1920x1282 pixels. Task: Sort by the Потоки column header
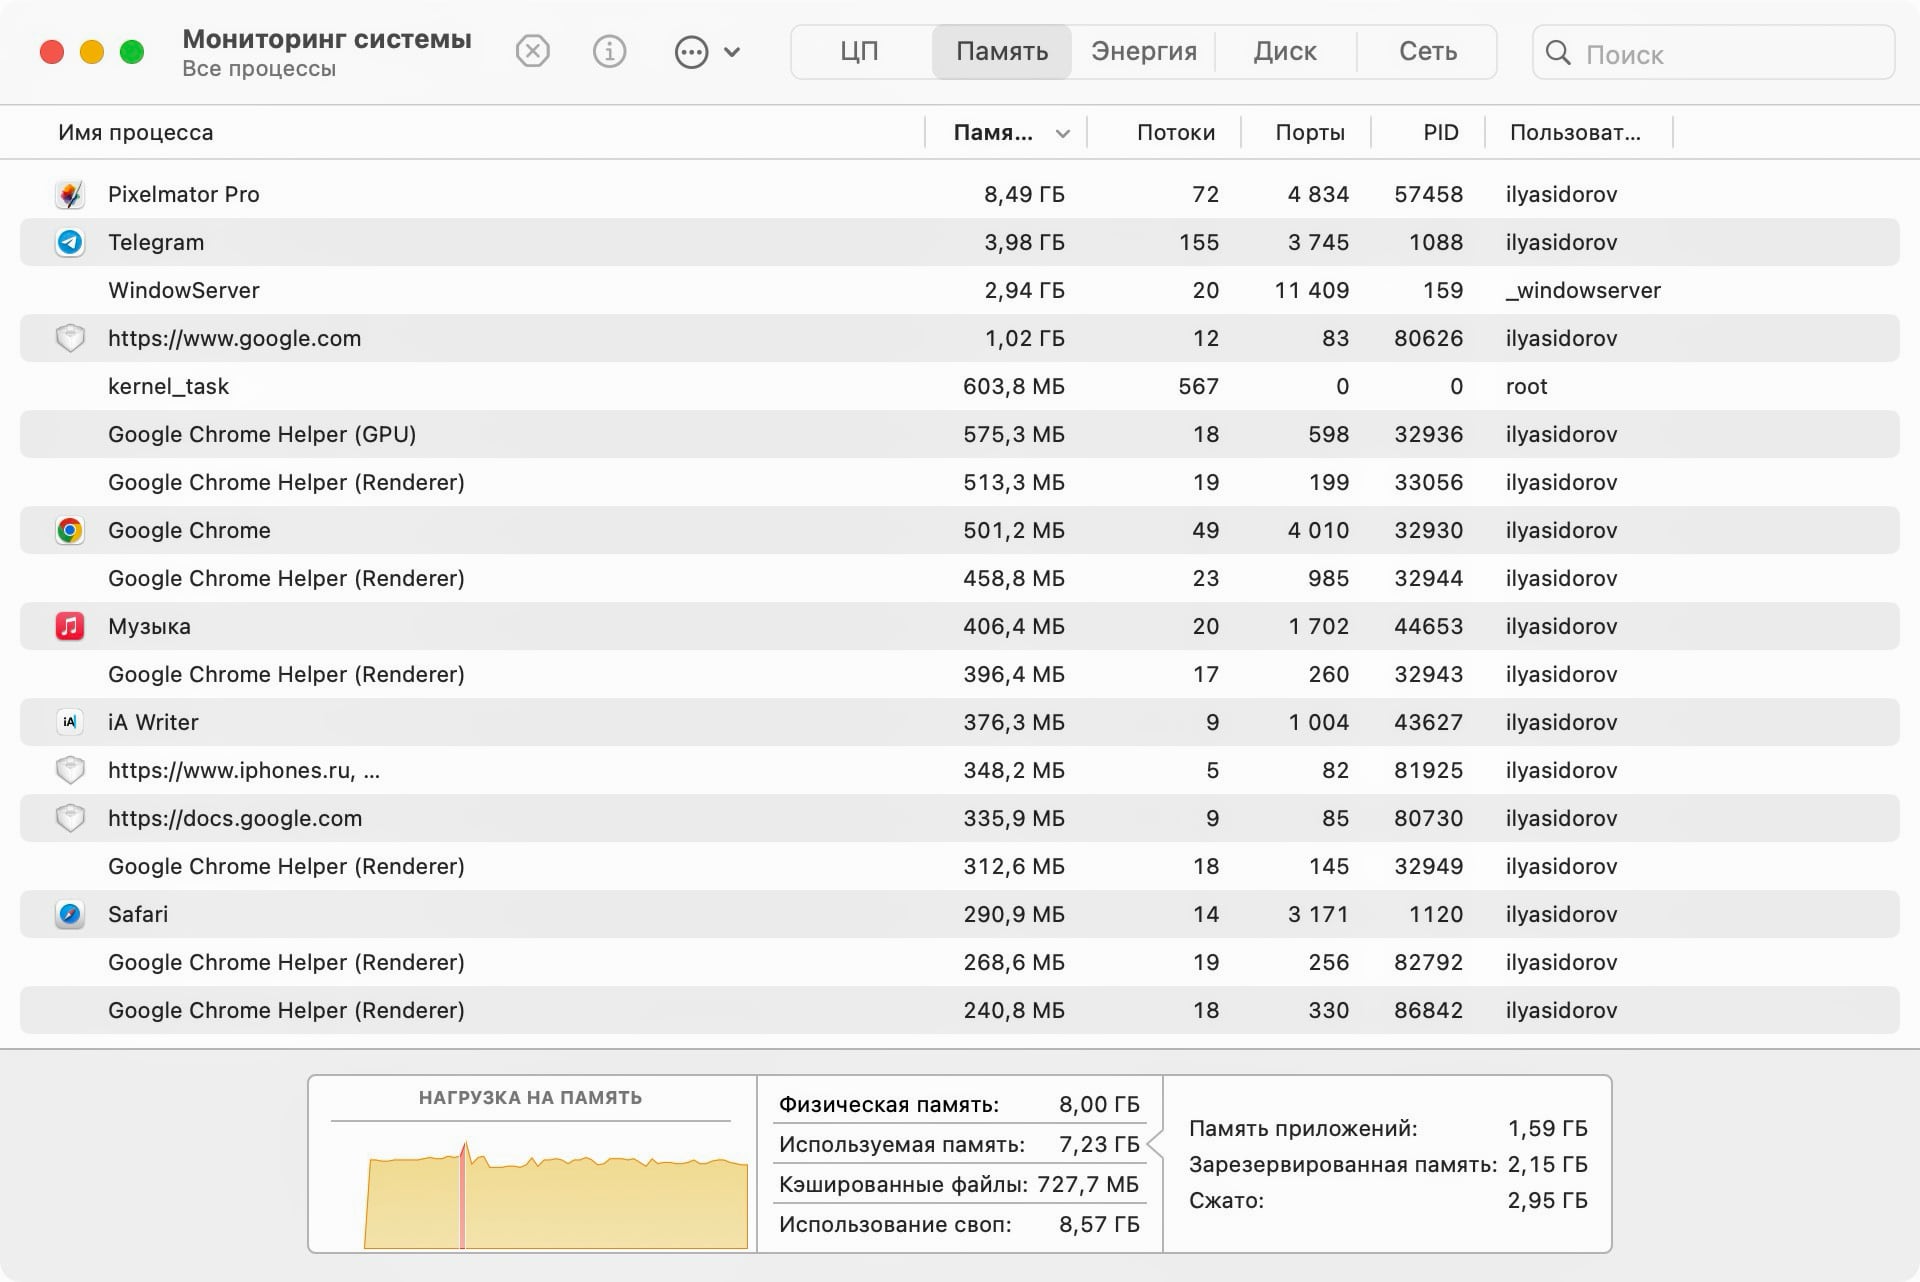(1175, 133)
